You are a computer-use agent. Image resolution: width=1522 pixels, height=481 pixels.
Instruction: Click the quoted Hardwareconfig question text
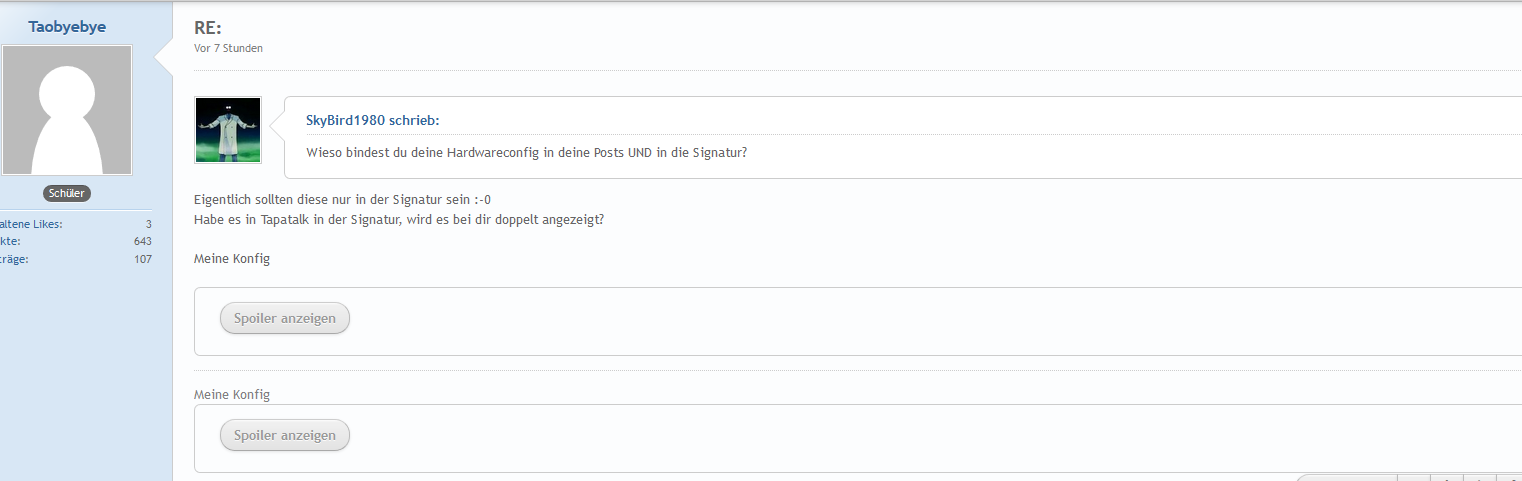(527, 153)
